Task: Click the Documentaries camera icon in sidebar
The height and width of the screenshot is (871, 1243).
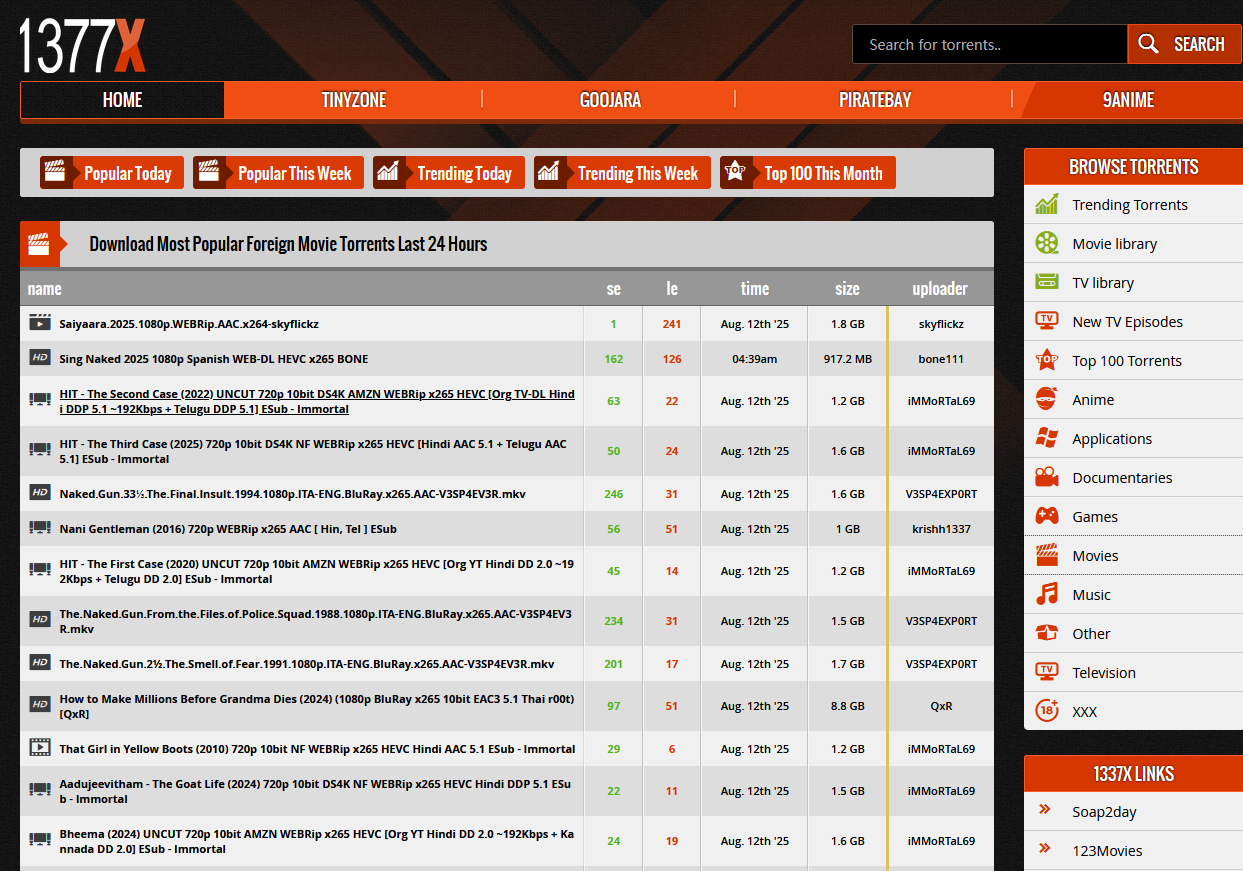Action: tap(1047, 478)
